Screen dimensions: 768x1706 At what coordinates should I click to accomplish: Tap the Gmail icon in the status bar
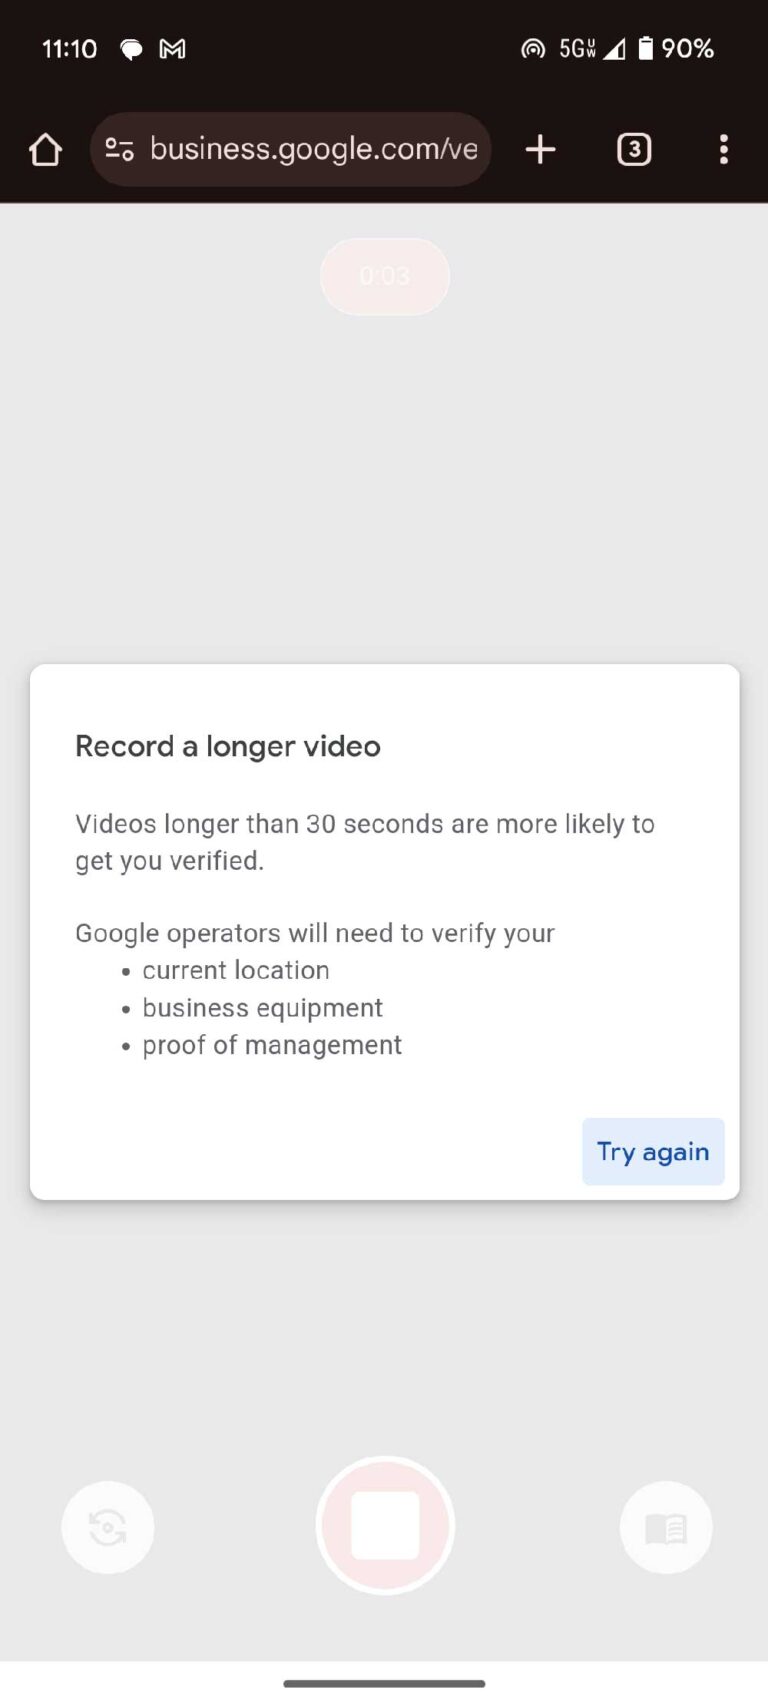point(172,49)
